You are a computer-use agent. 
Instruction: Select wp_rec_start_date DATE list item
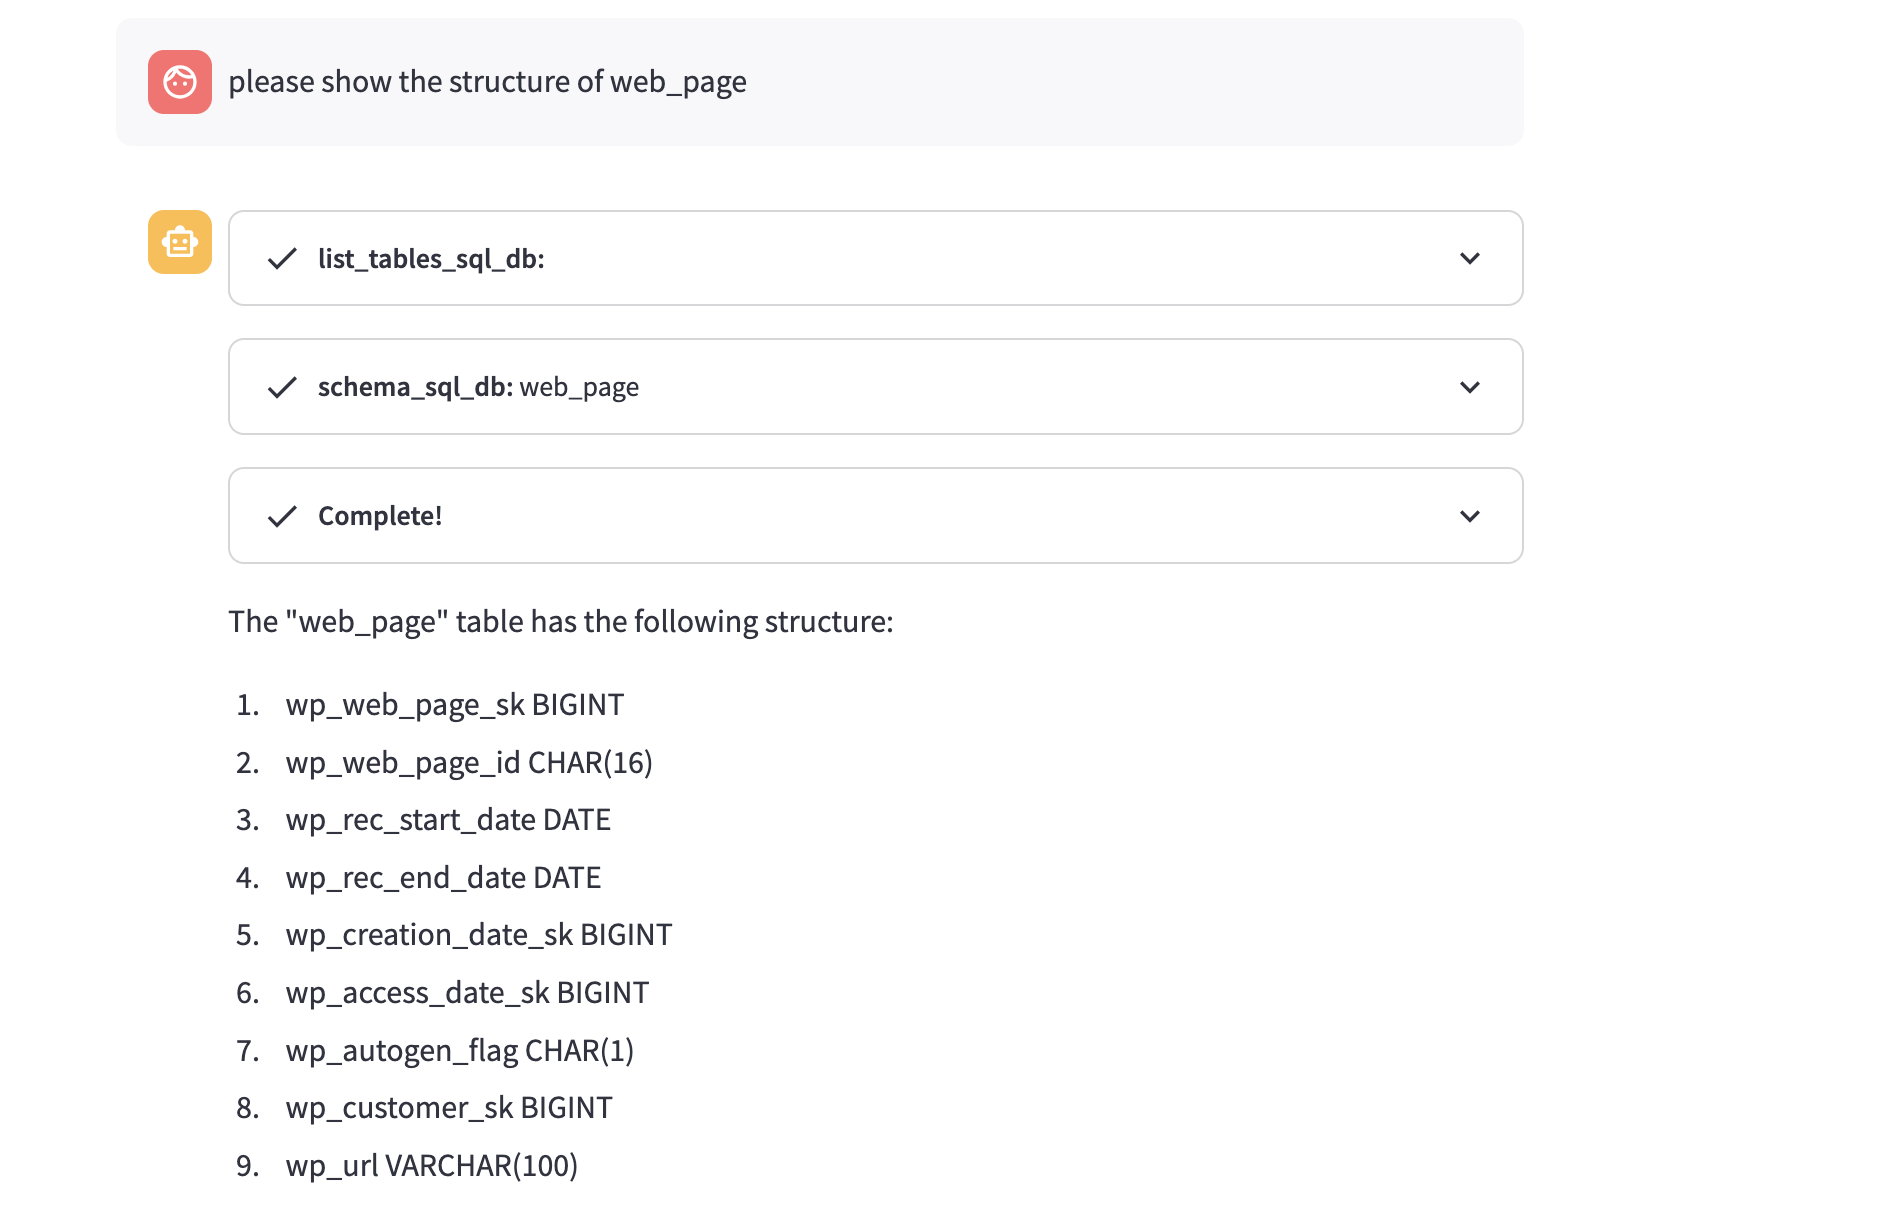click(448, 820)
